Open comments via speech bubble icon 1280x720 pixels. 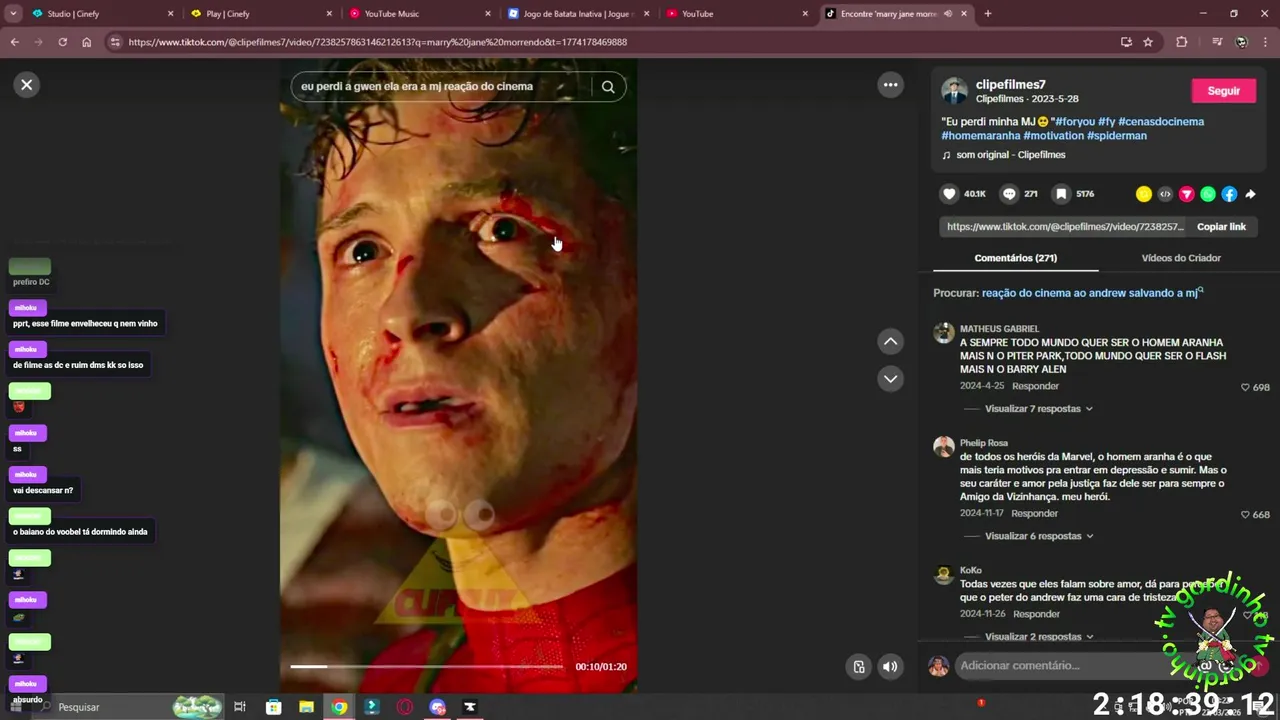1009,194
